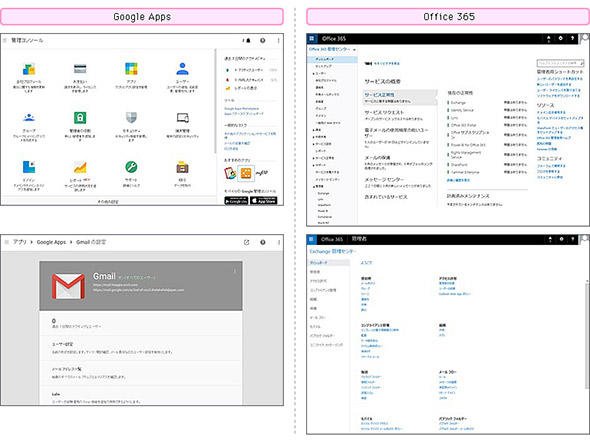Expand the サービス設定 node in Office 365 navigation

tap(313, 144)
